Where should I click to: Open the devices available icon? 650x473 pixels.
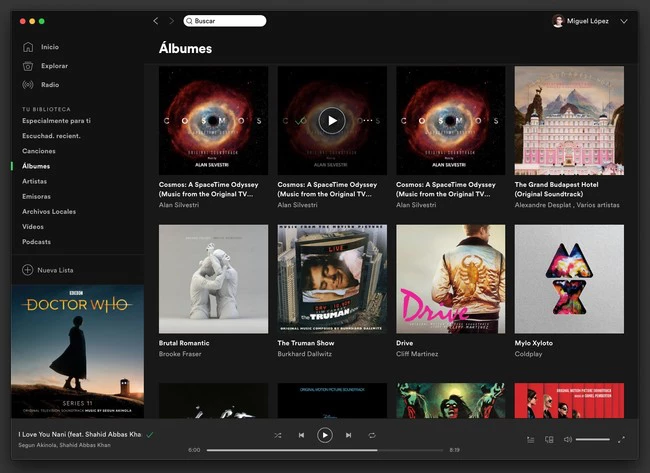click(x=549, y=439)
